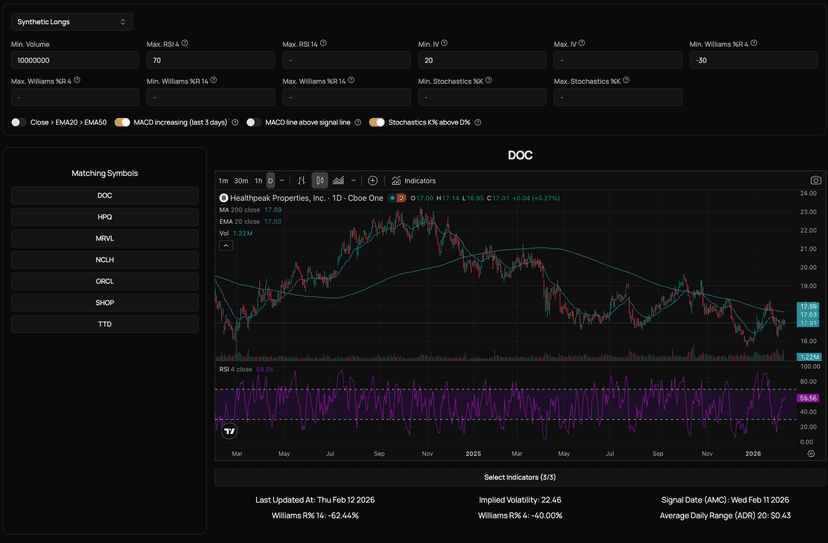
Task: Click the Compare or Add Symbol plus icon
Action: pos(373,181)
